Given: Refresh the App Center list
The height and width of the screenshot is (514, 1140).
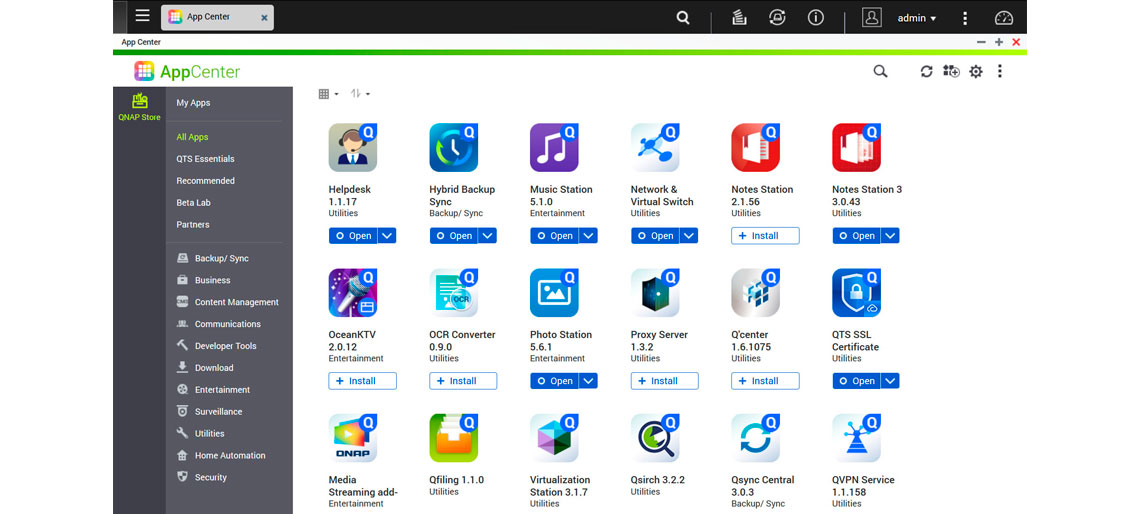Looking at the screenshot, I should point(926,71).
